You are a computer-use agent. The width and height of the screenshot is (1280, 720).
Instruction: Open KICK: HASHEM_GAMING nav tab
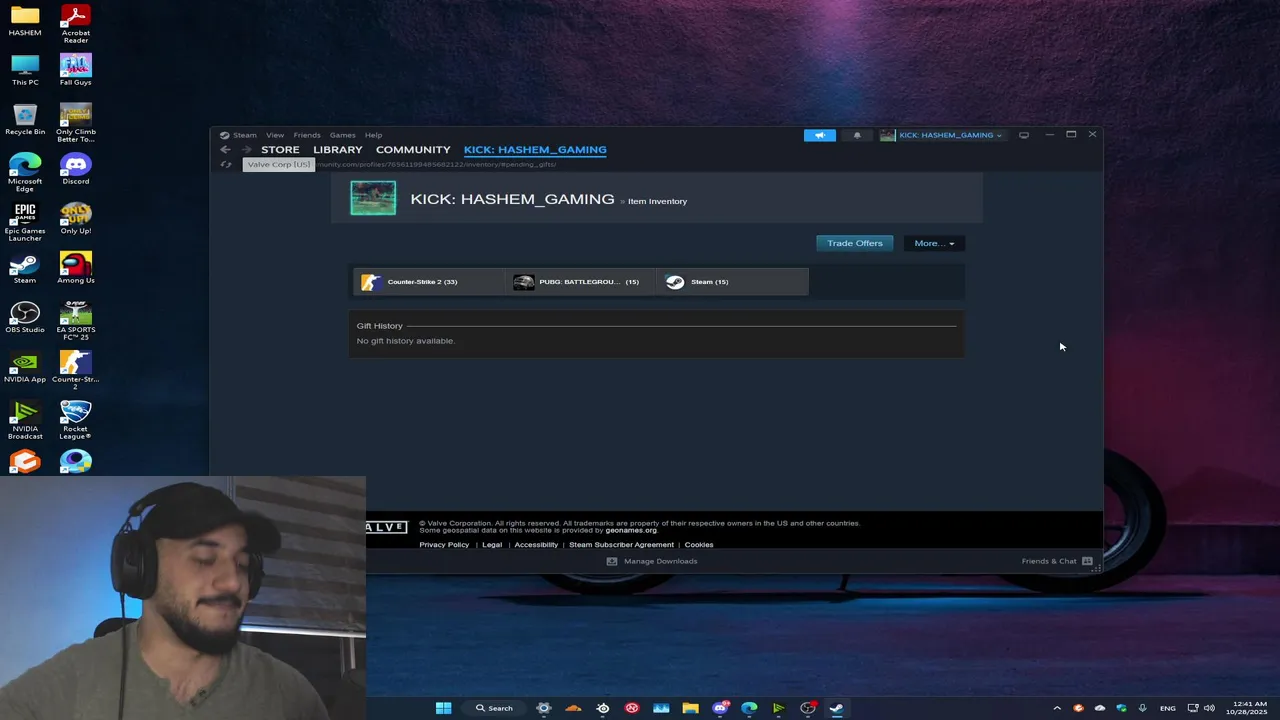535,150
